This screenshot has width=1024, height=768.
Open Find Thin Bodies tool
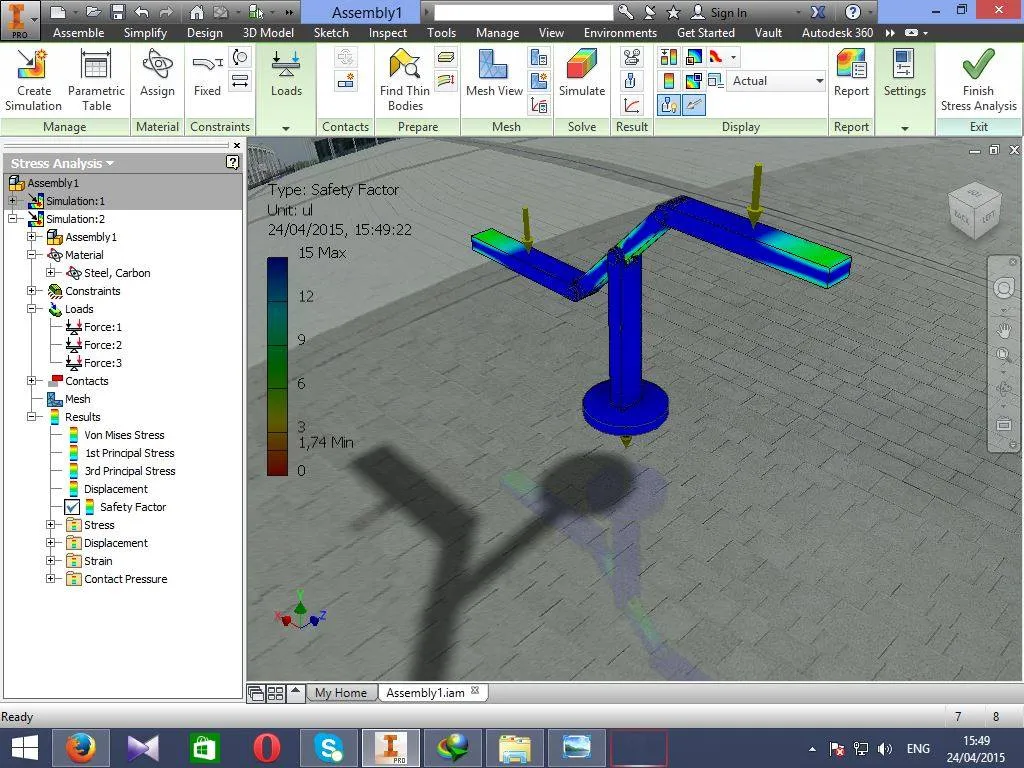[x=404, y=80]
